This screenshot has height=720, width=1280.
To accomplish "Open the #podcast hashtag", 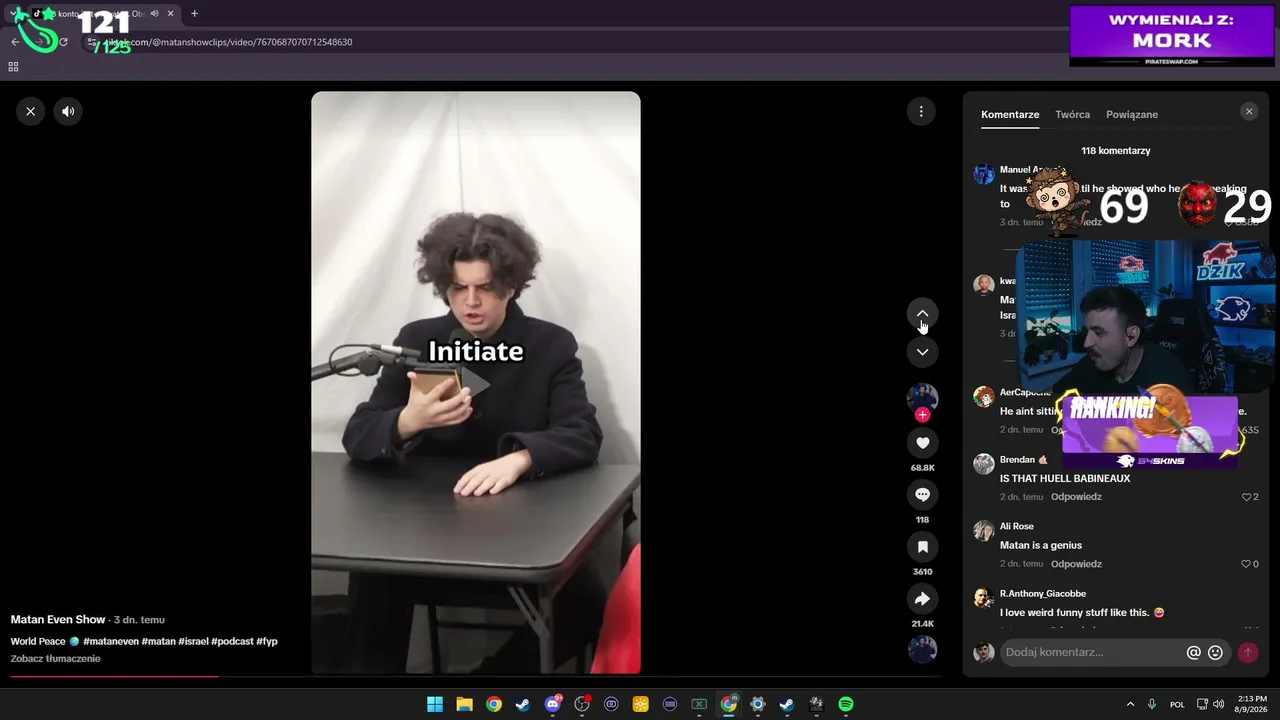I will [232, 641].
